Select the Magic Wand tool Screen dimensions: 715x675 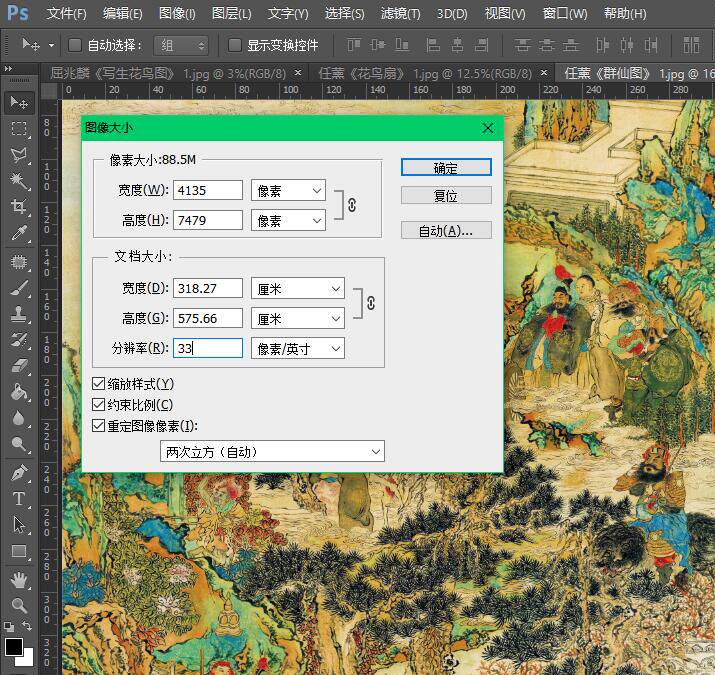pyautogui.click(x=19, y=181)
